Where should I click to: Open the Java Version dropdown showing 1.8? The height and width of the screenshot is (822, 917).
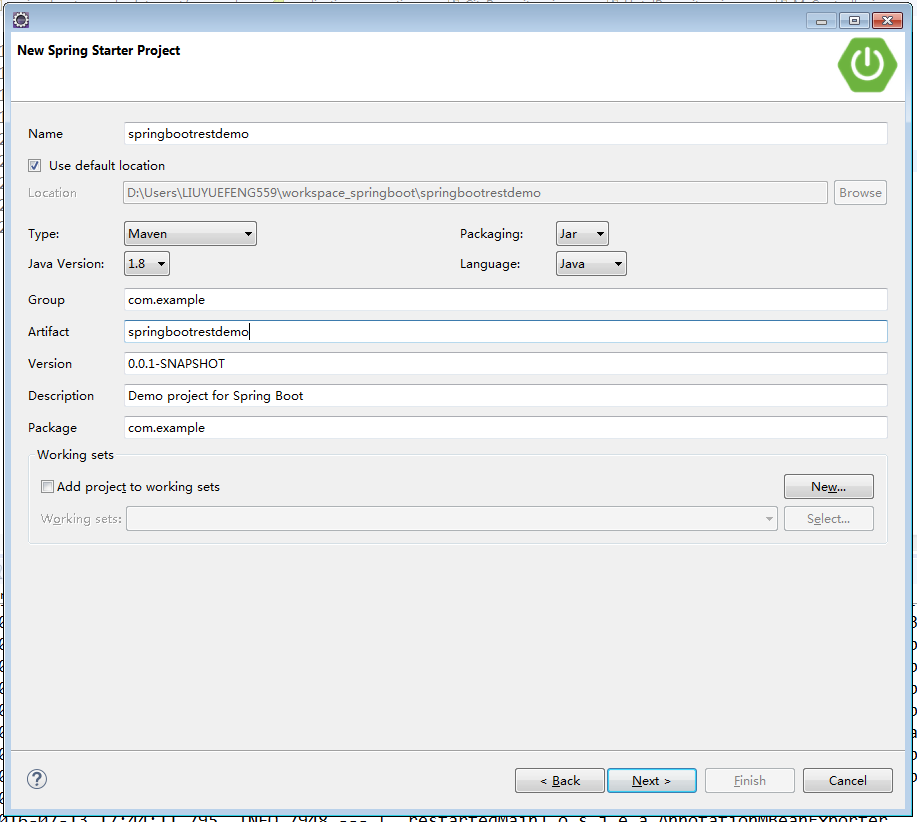147,264
